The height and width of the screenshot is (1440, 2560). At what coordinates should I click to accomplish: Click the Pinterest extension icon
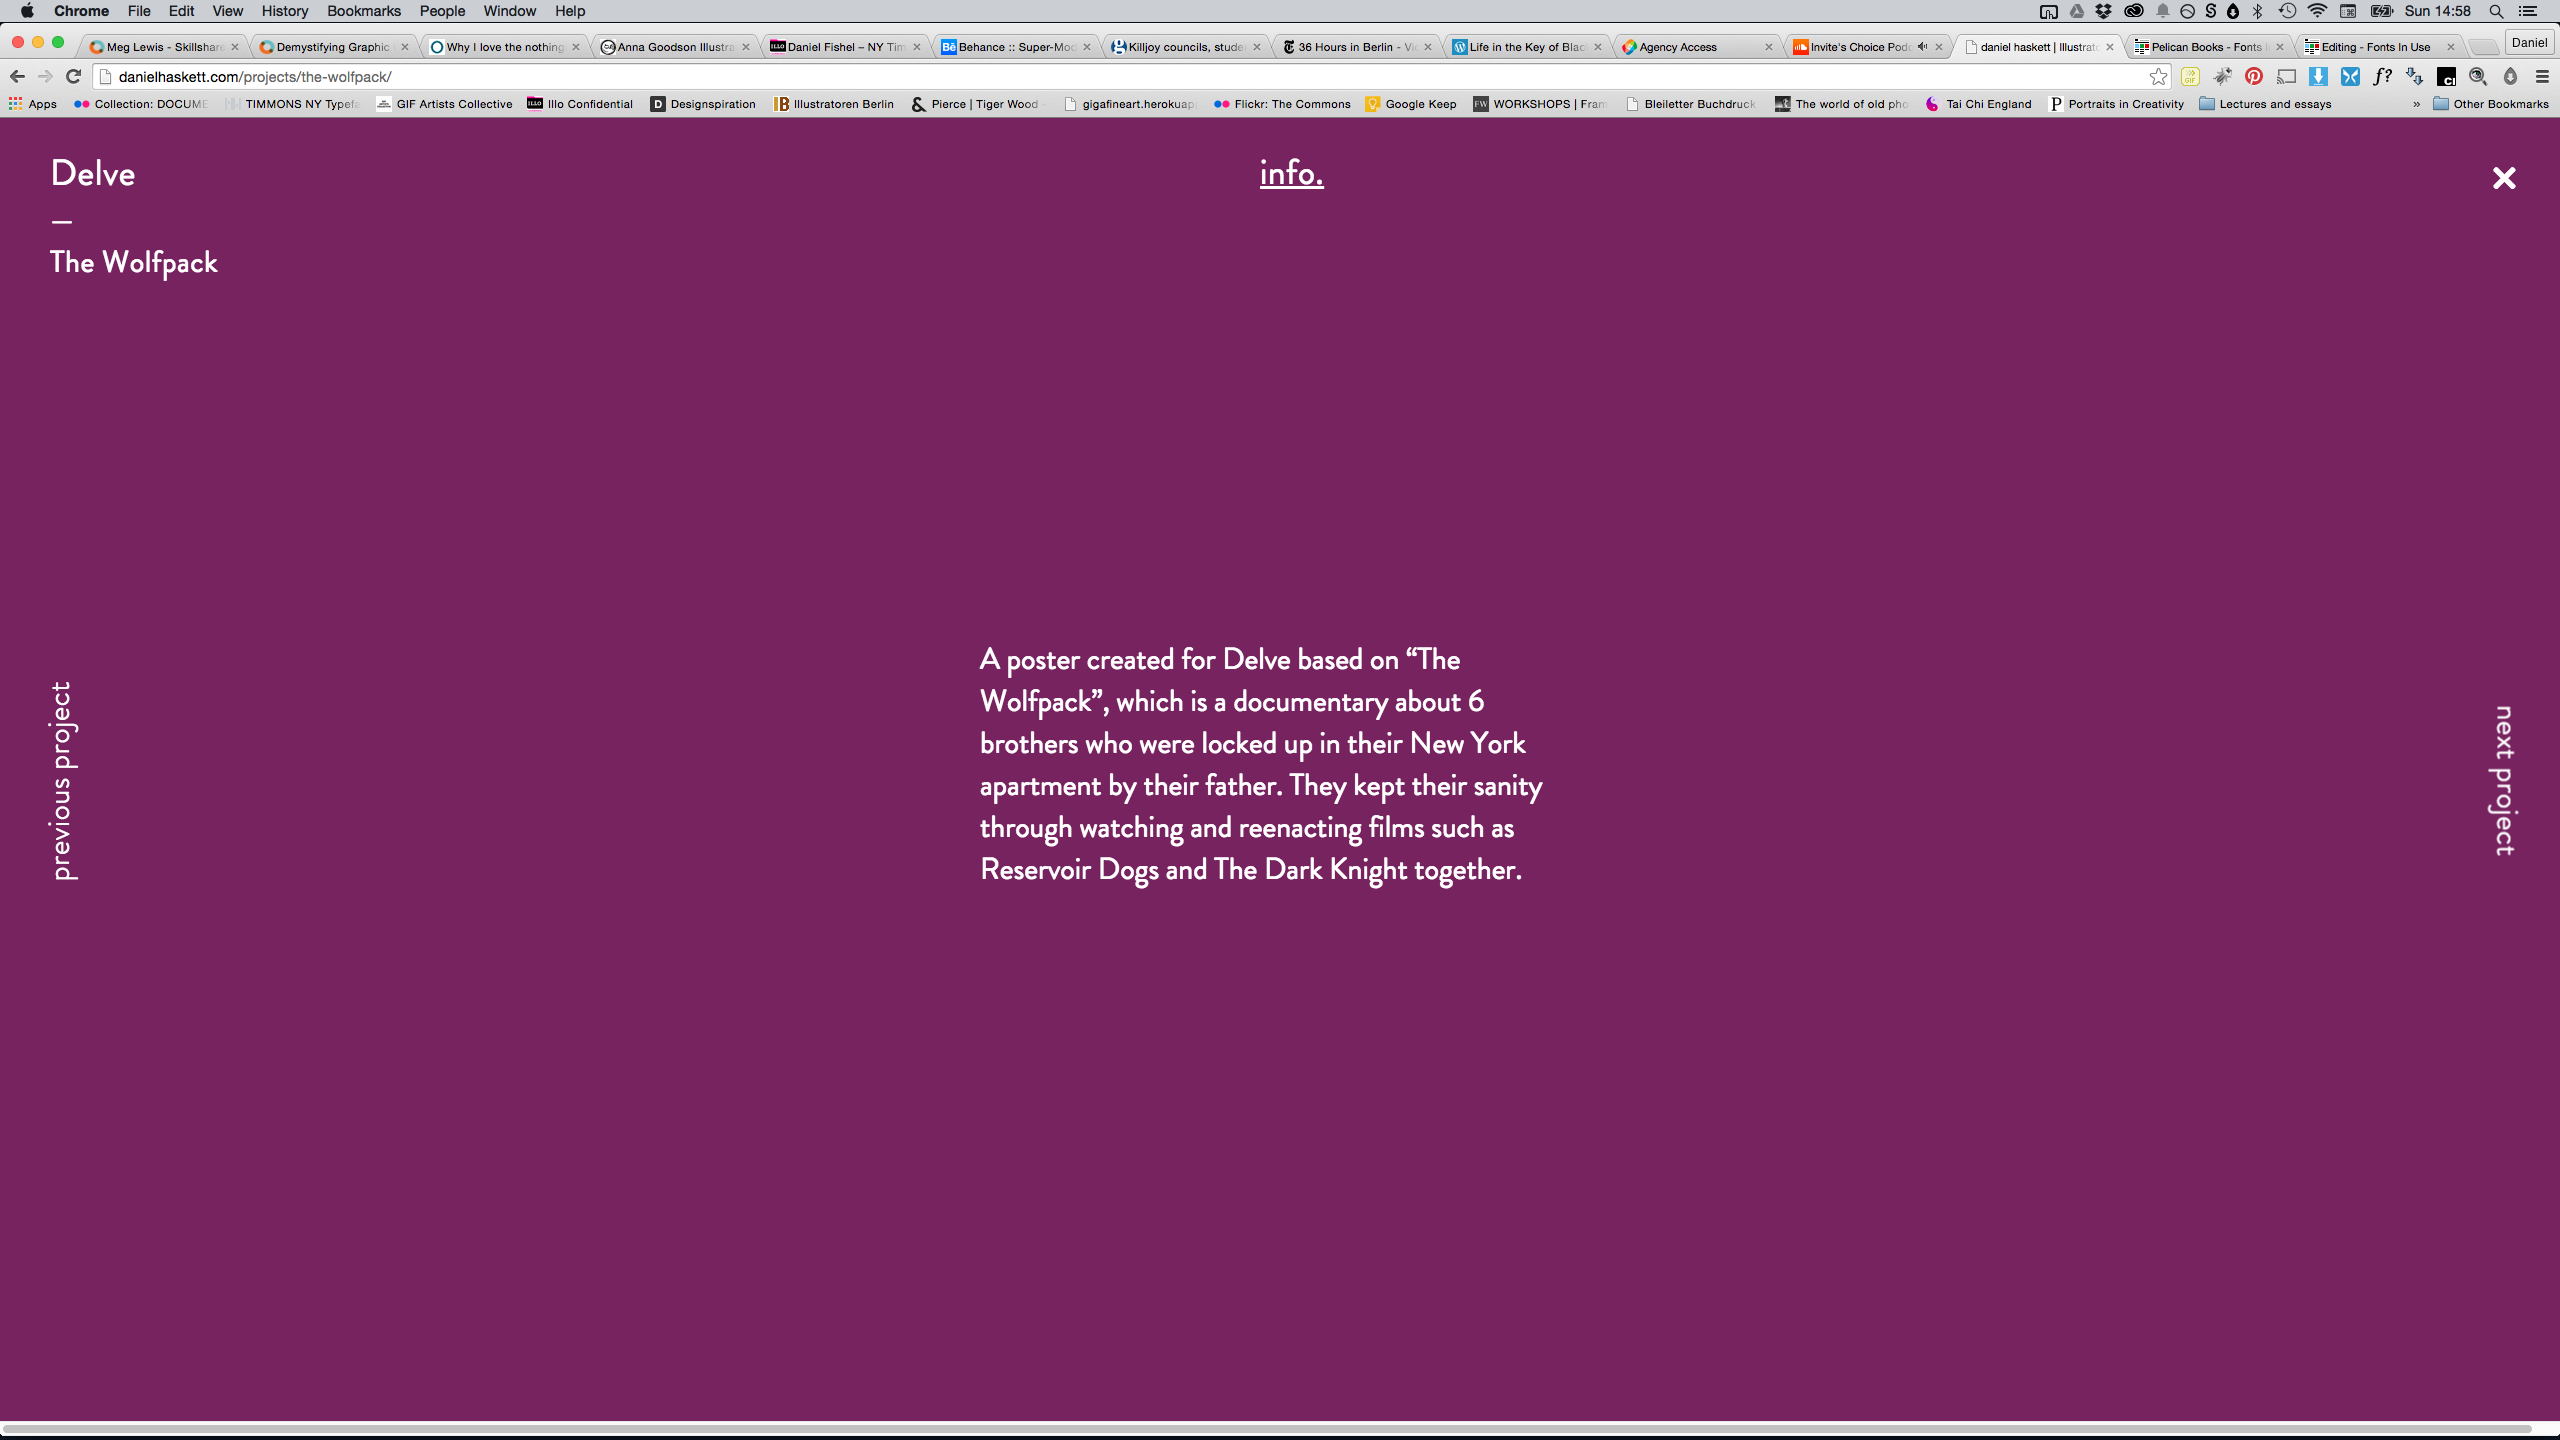click(x=2253, y=76)
